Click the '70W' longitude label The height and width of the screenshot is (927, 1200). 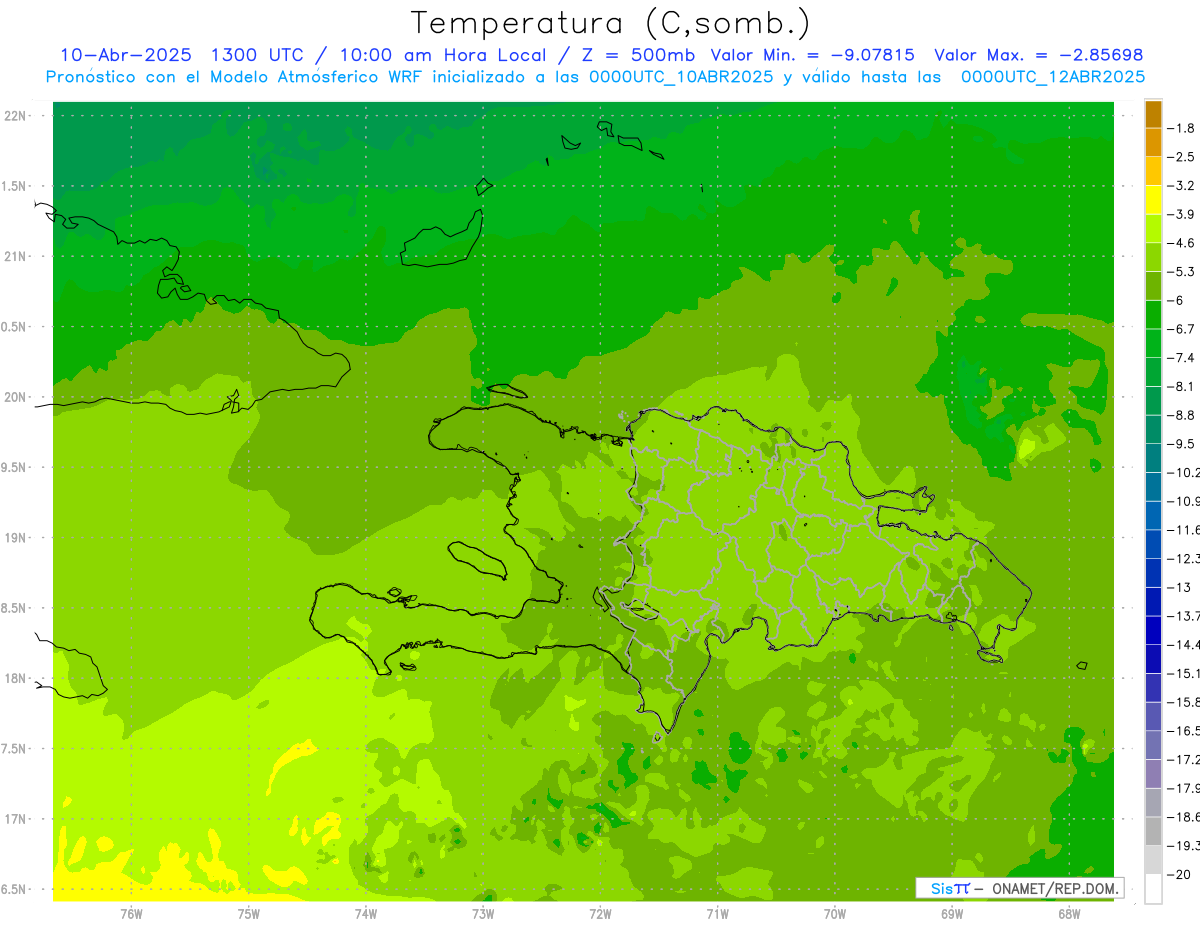coord(835,913)
